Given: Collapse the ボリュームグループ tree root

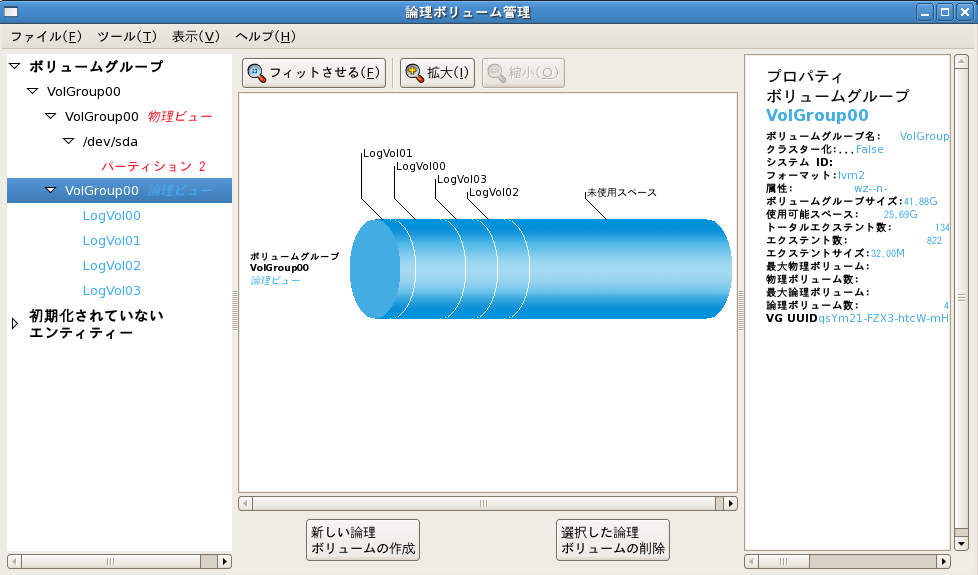Looking at the screenshot, I should (x=14, y=67).
